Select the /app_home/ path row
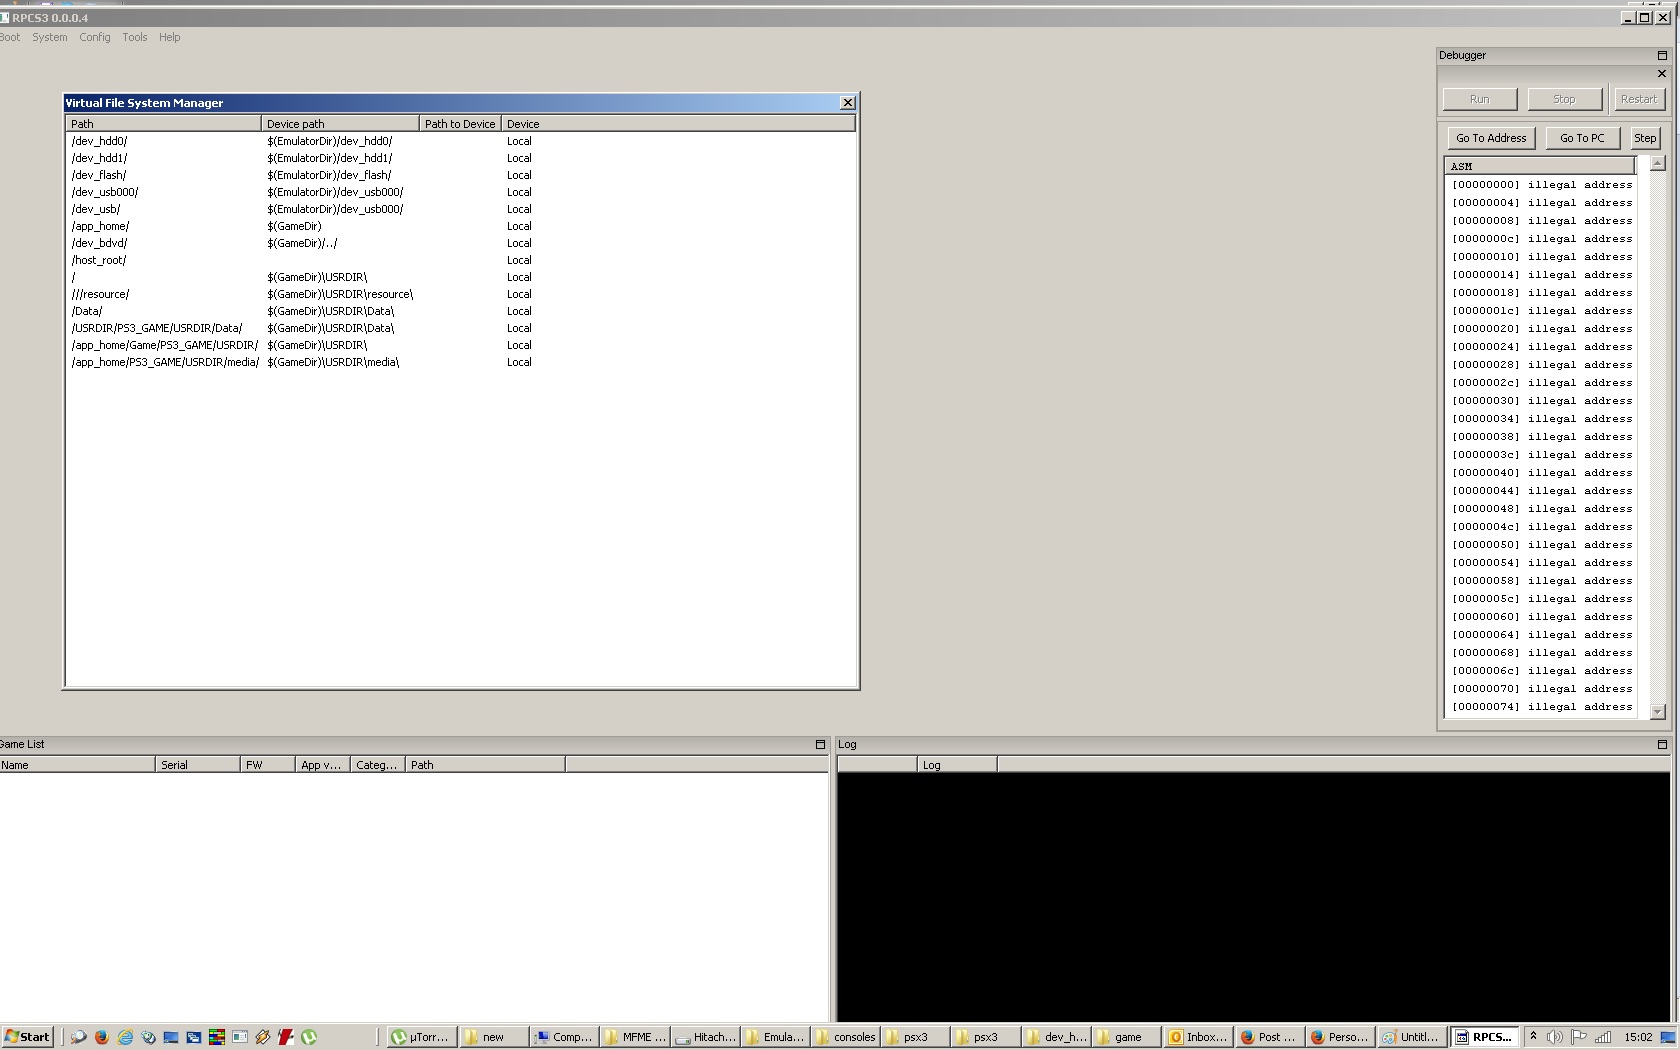Screen dimensions: 1680x1050 pyautogui.click(x=460, y=226)
